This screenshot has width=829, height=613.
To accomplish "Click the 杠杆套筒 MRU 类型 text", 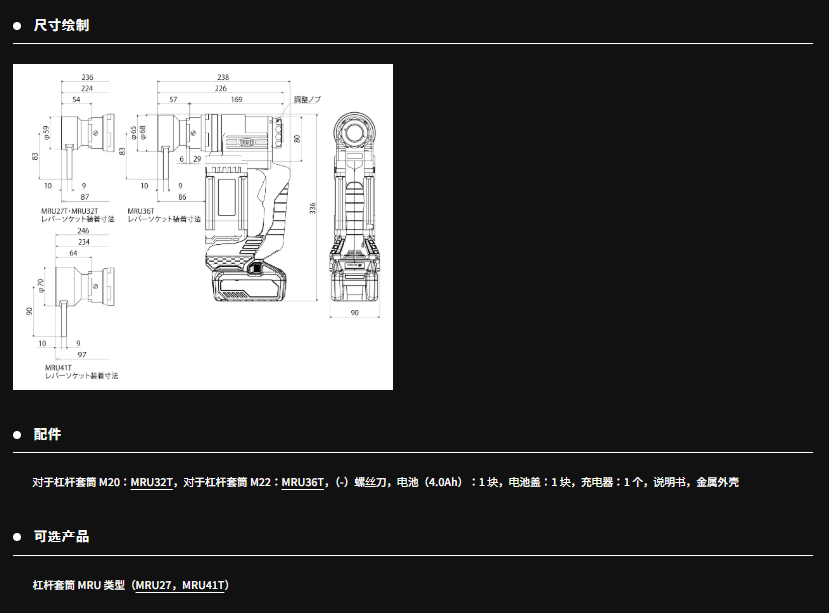I will [80, 585].
